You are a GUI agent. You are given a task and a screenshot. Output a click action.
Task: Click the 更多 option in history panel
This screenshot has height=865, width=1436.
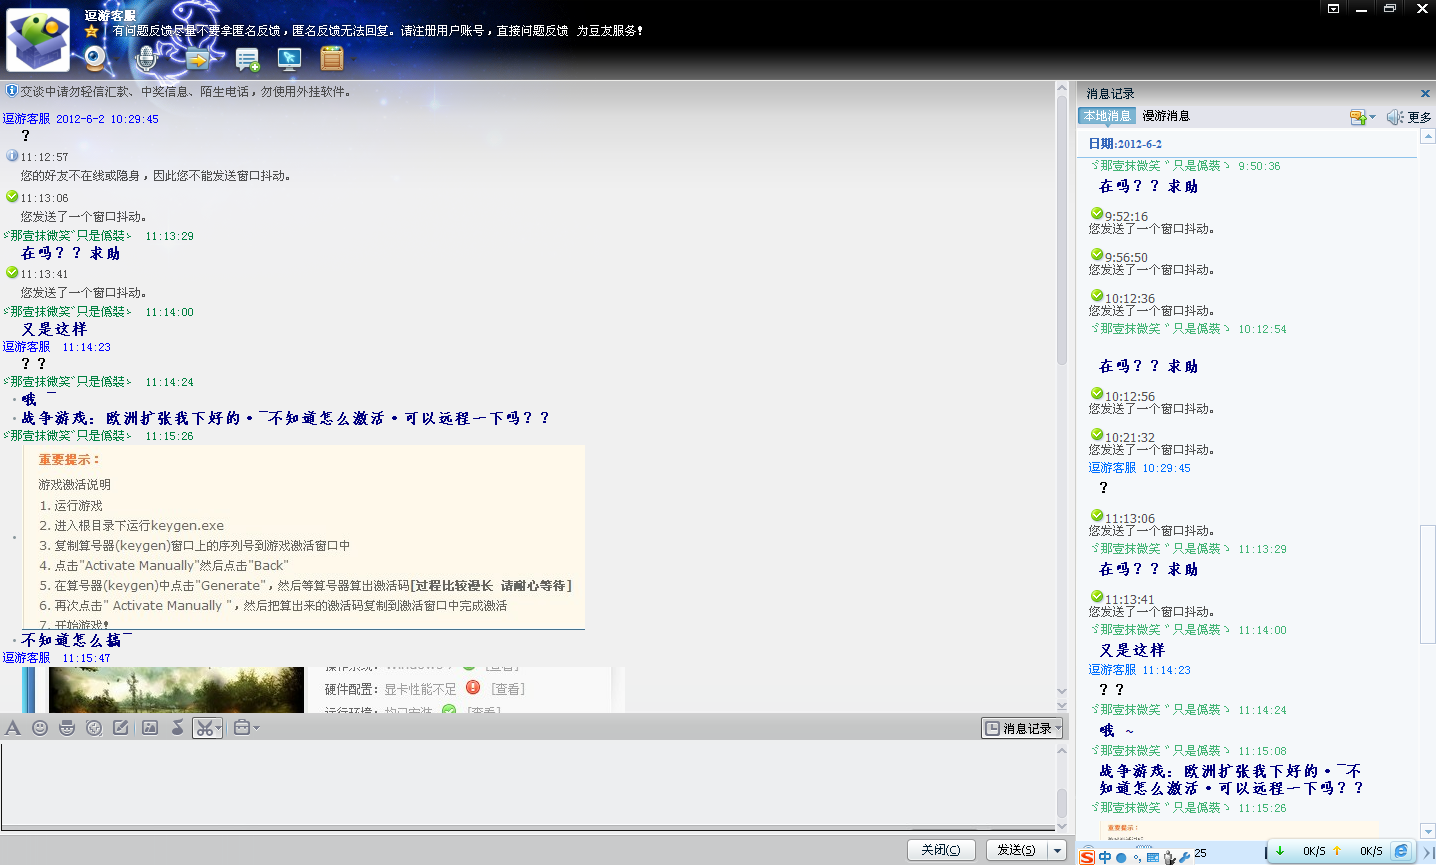[1420, 117]
